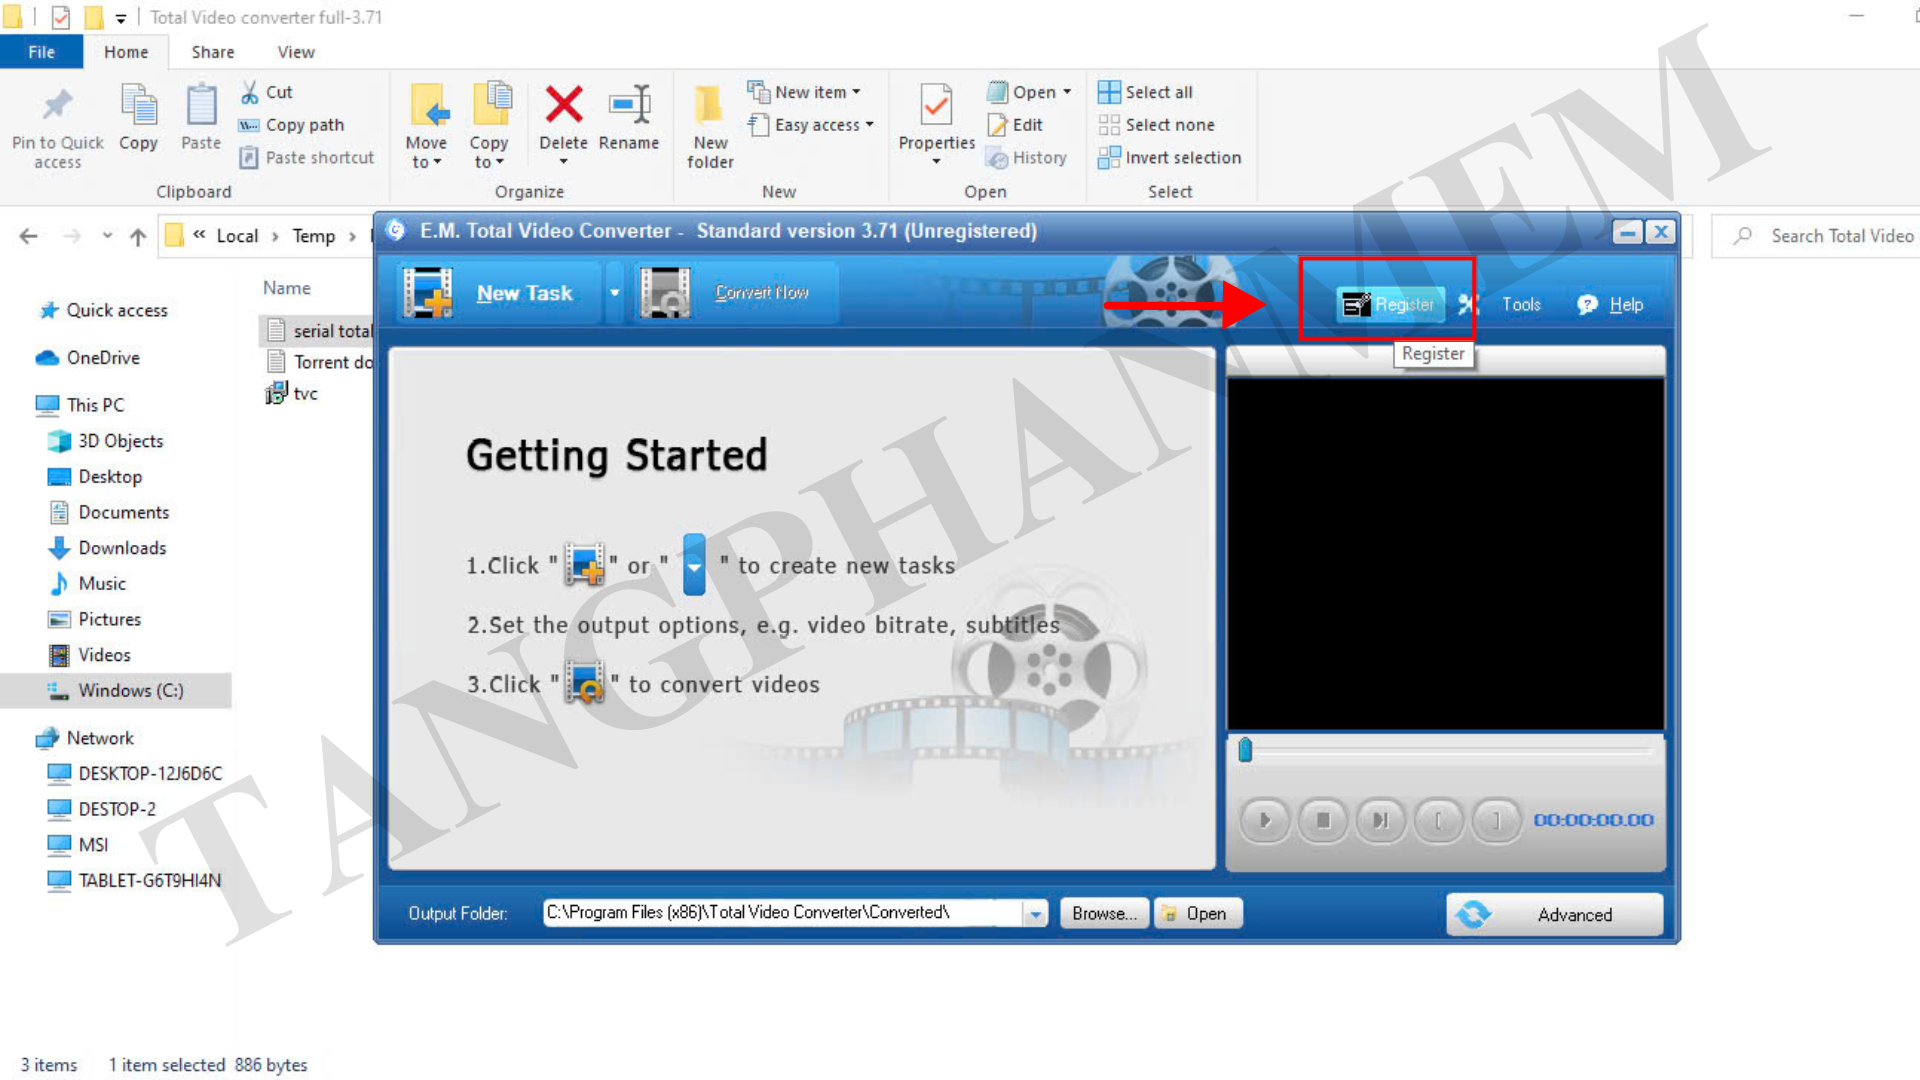Screen dimensions: 1920x1080
Task: Open the New Task dropdown arrow
Action: click(x=614, y=293)
